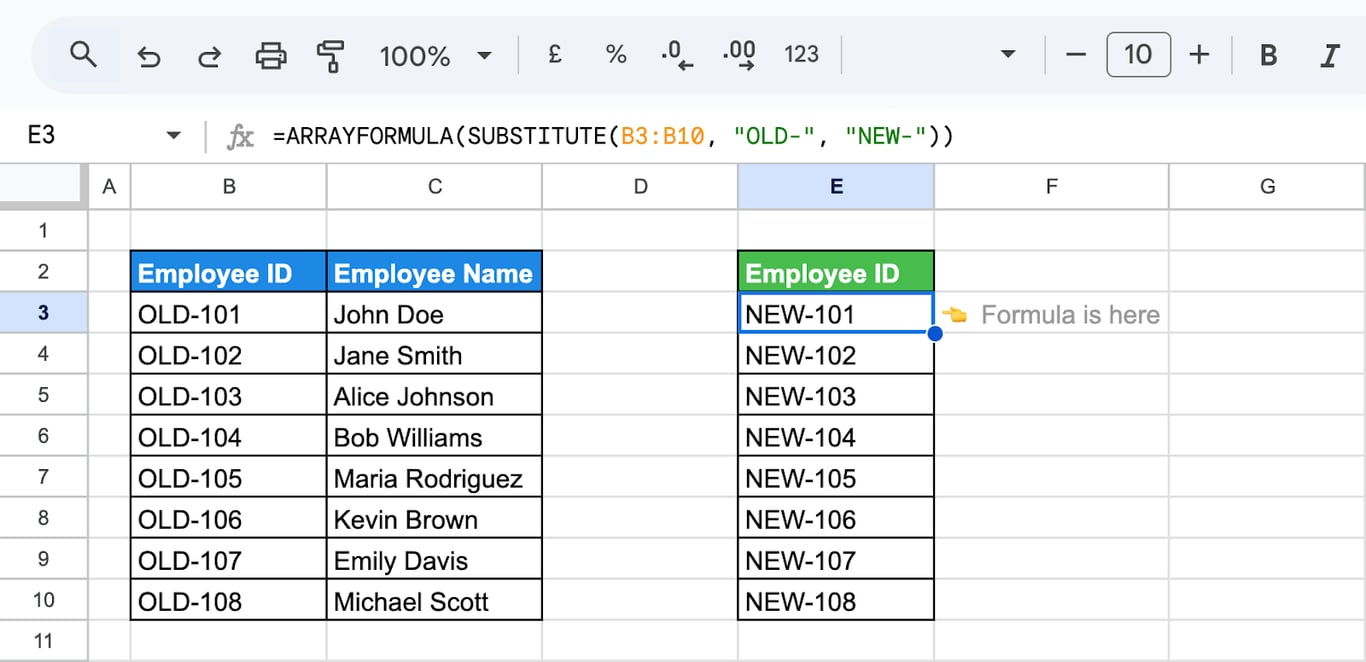Open more number formats 123
Image resolution: width=1366 pixels, height=662 pixels.
[801, 55]
